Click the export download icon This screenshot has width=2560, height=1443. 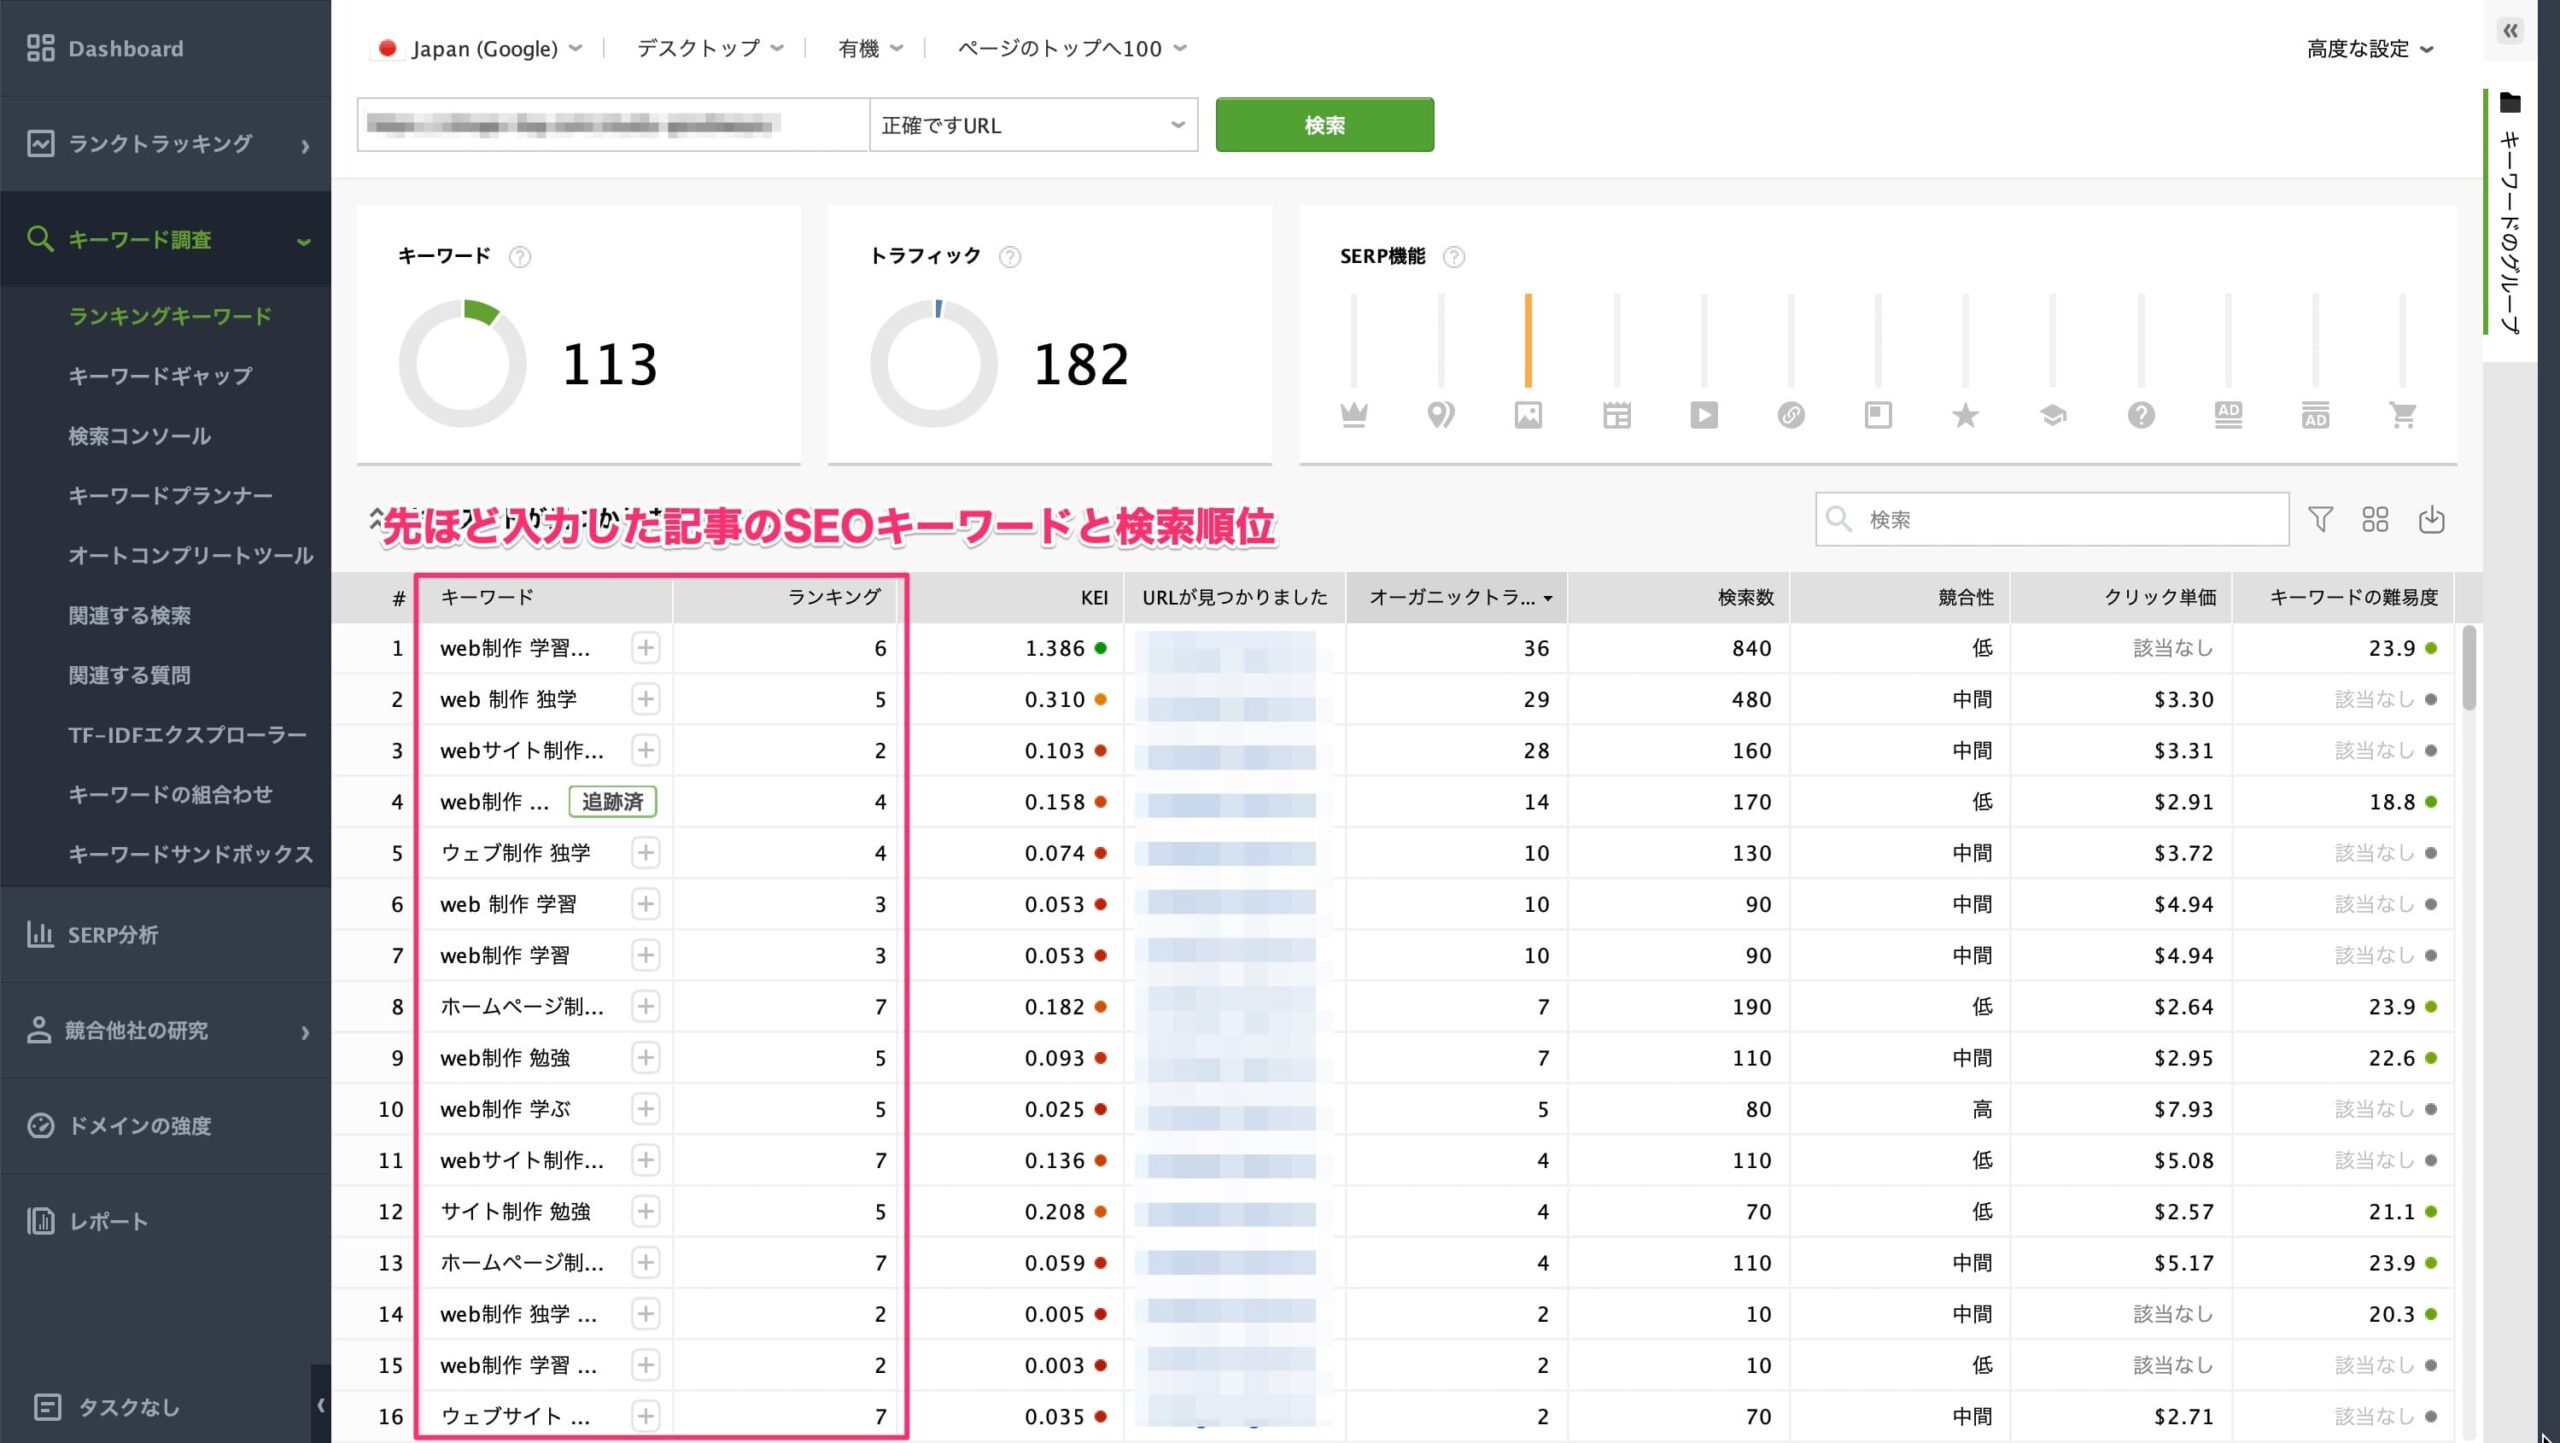(2431, 519)
